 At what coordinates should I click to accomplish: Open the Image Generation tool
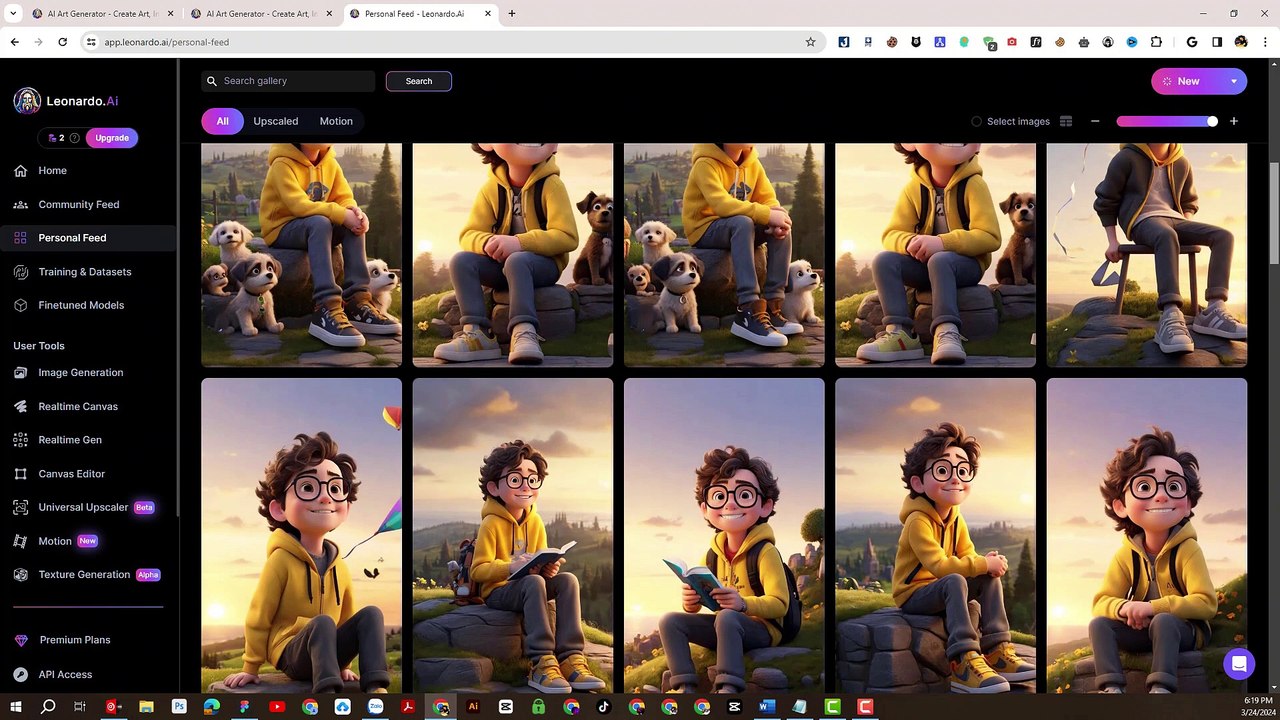(80, 372)
